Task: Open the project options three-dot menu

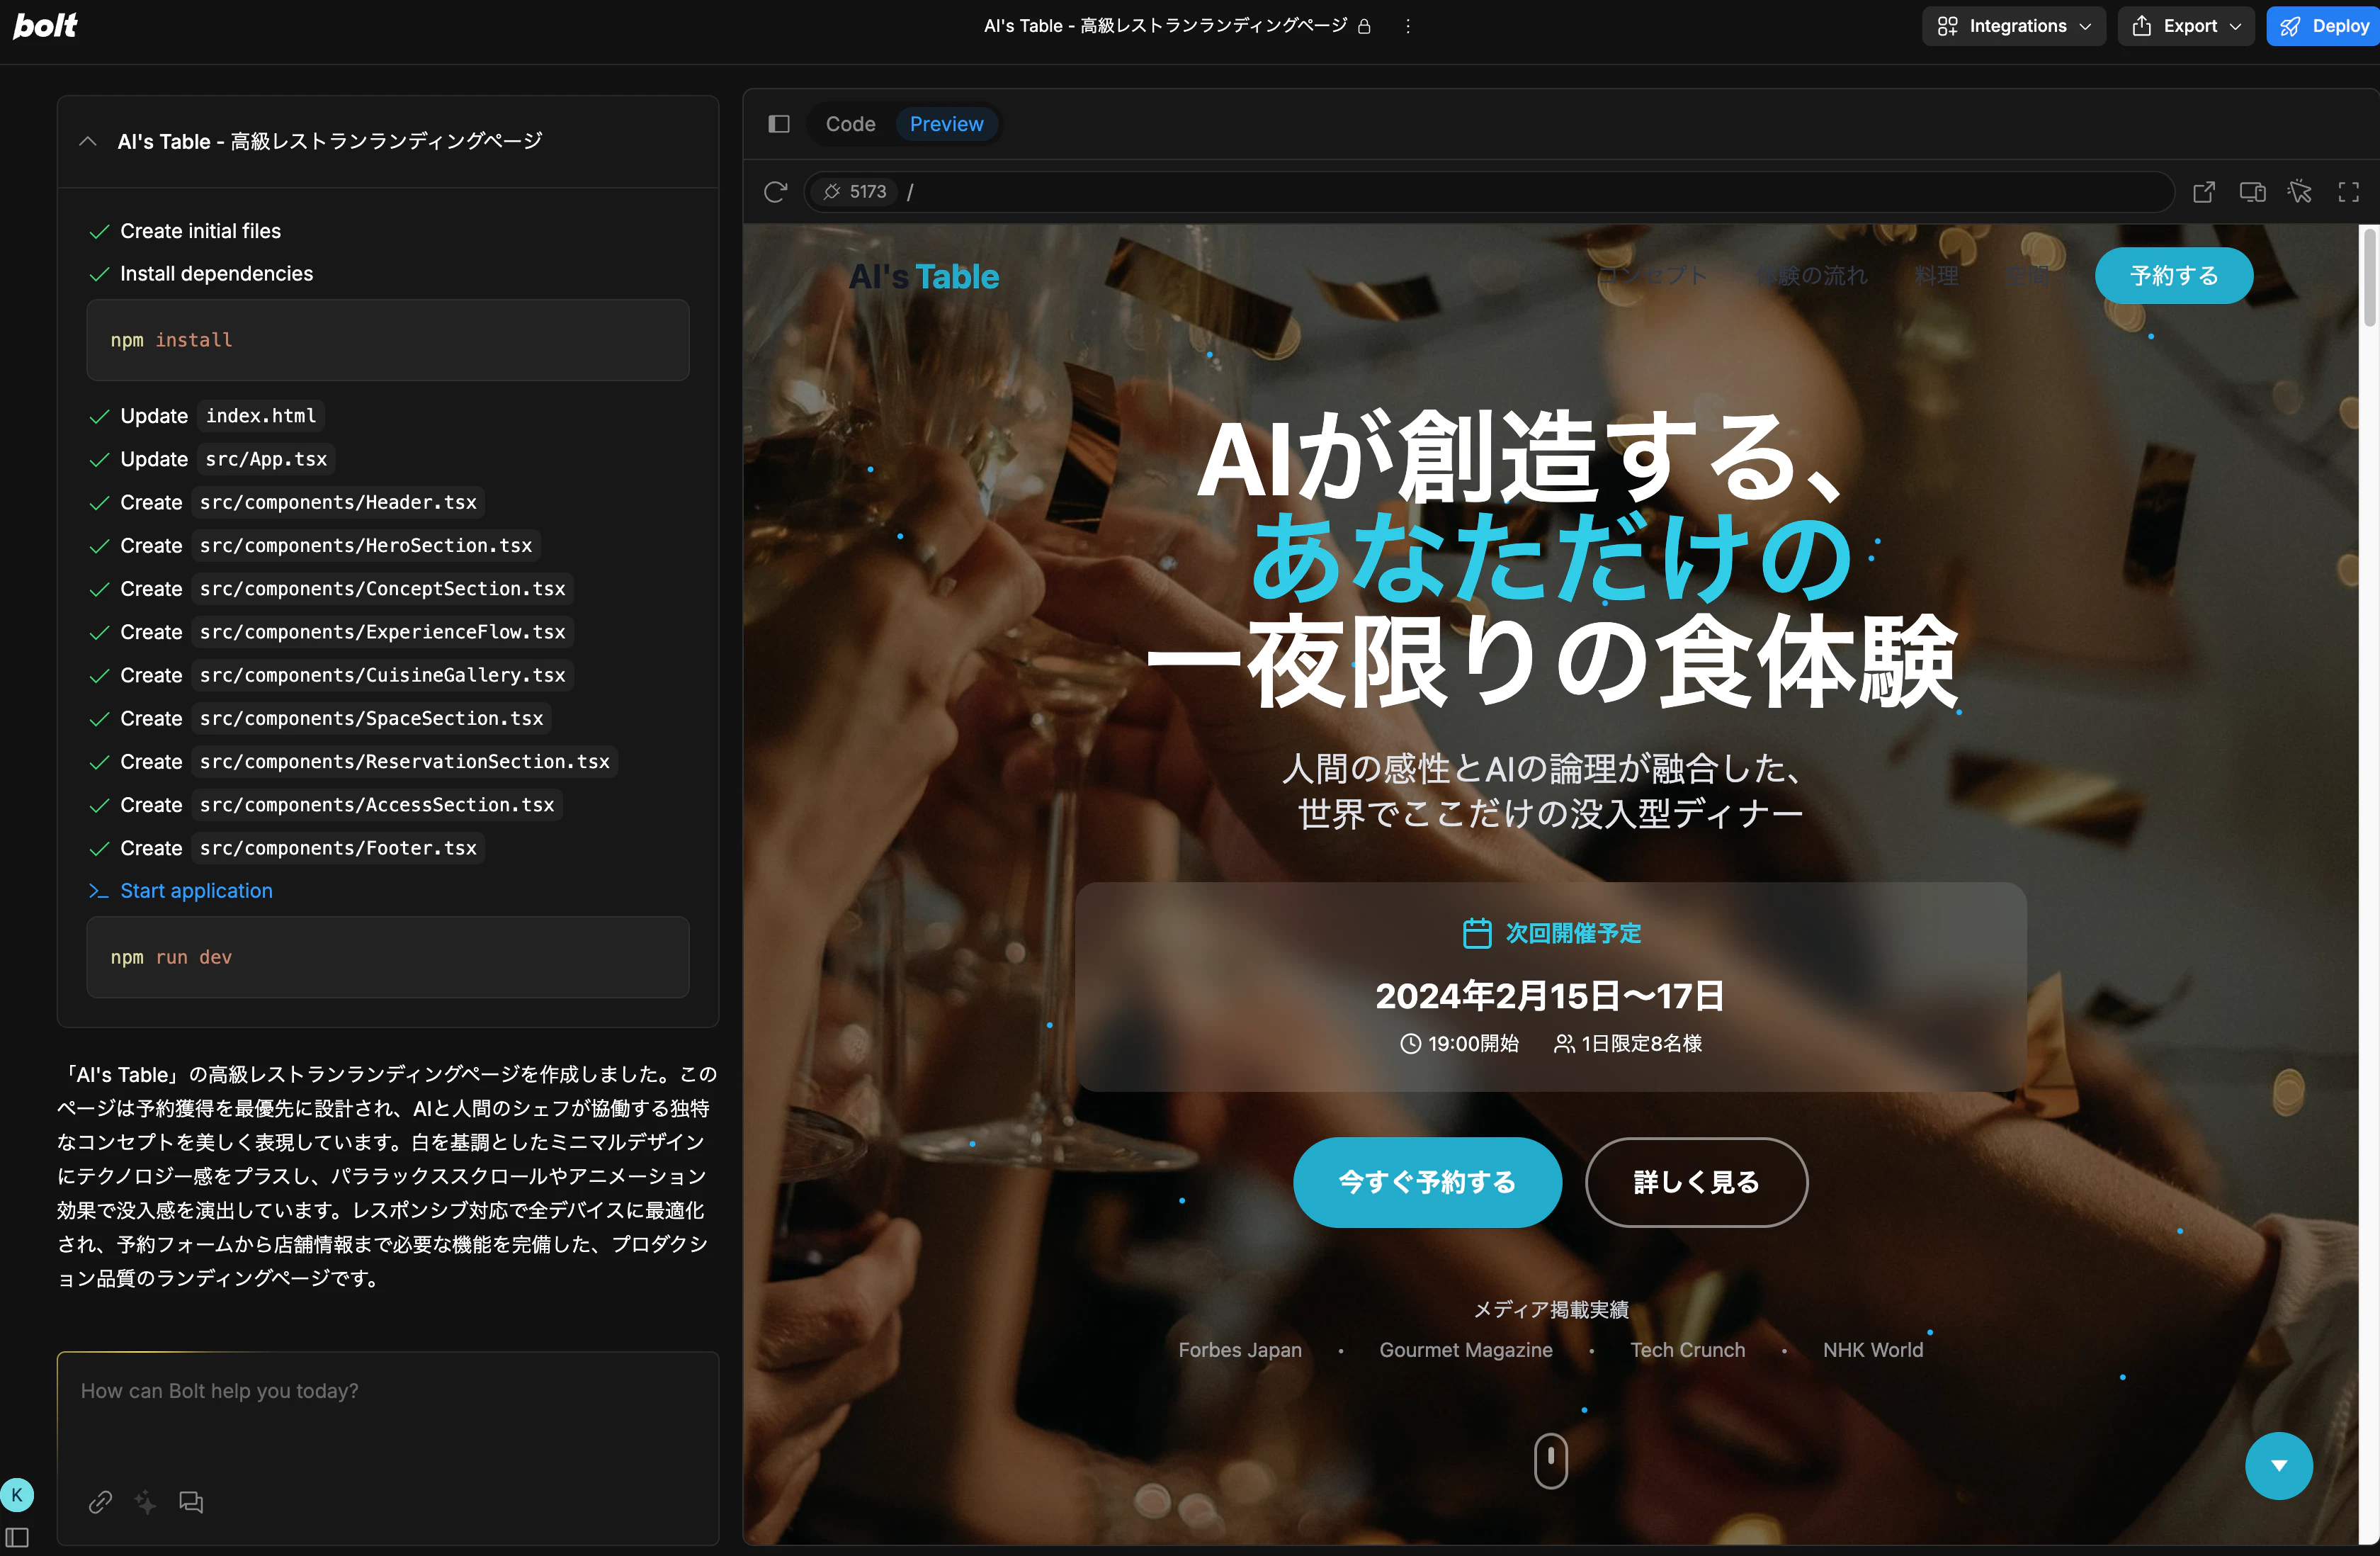Action: coord(1408,26)
